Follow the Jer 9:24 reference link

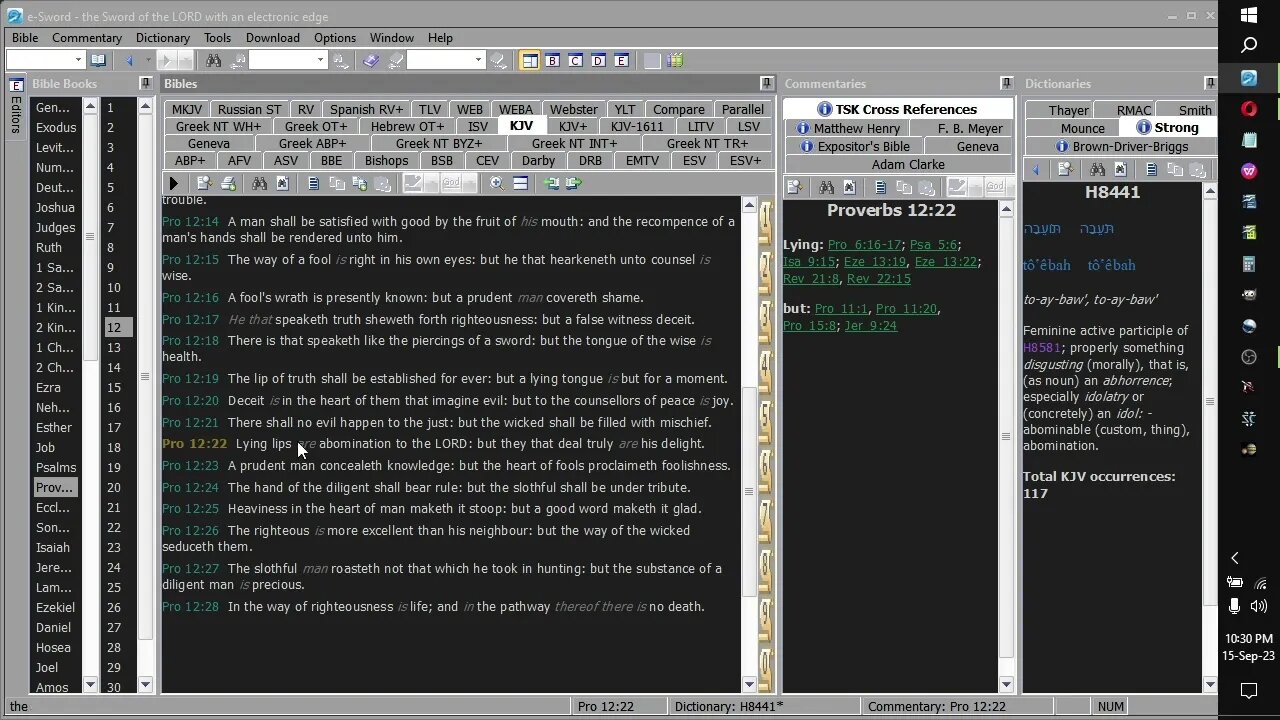(870, 326)
